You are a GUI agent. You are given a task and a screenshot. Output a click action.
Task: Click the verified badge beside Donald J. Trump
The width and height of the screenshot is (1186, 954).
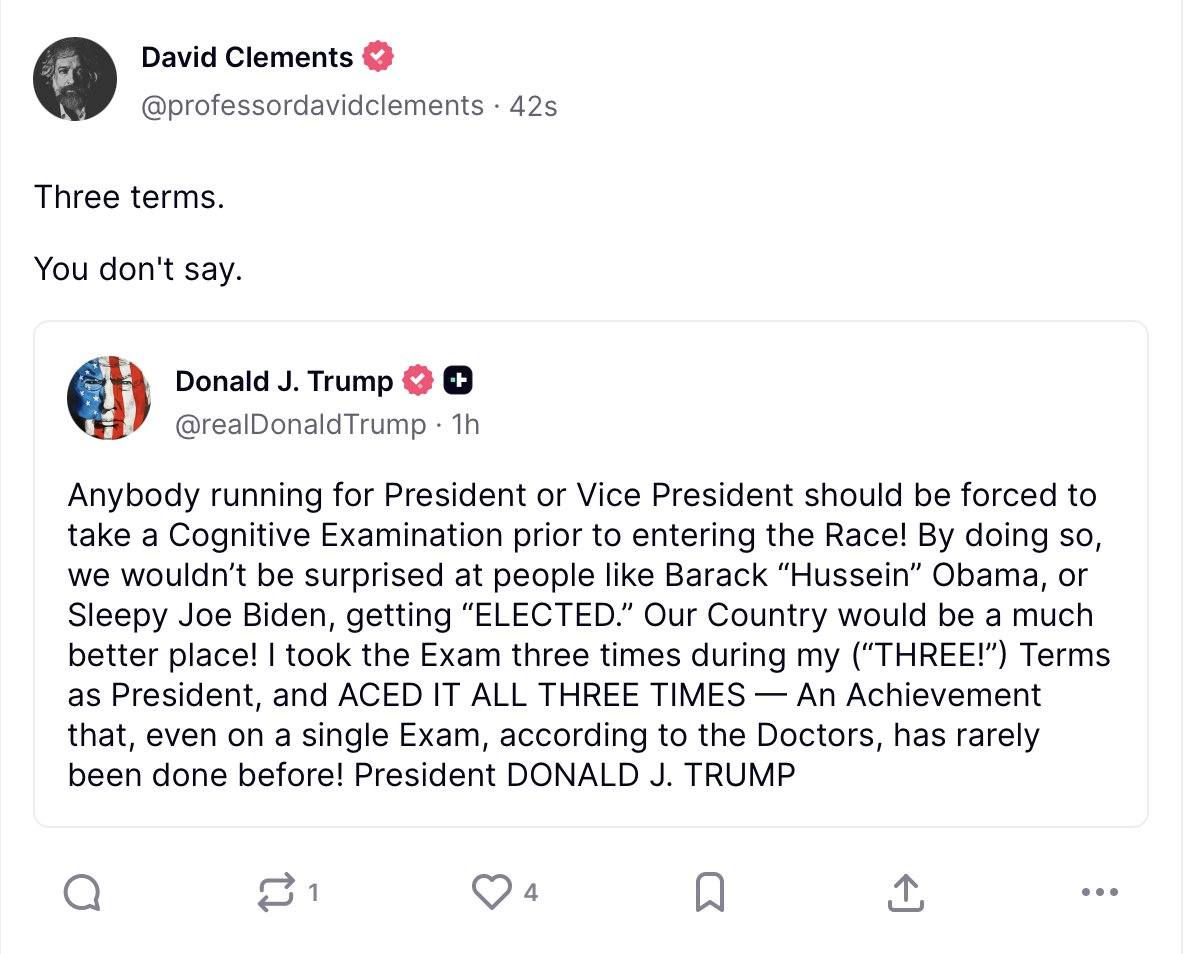[418, 381]
